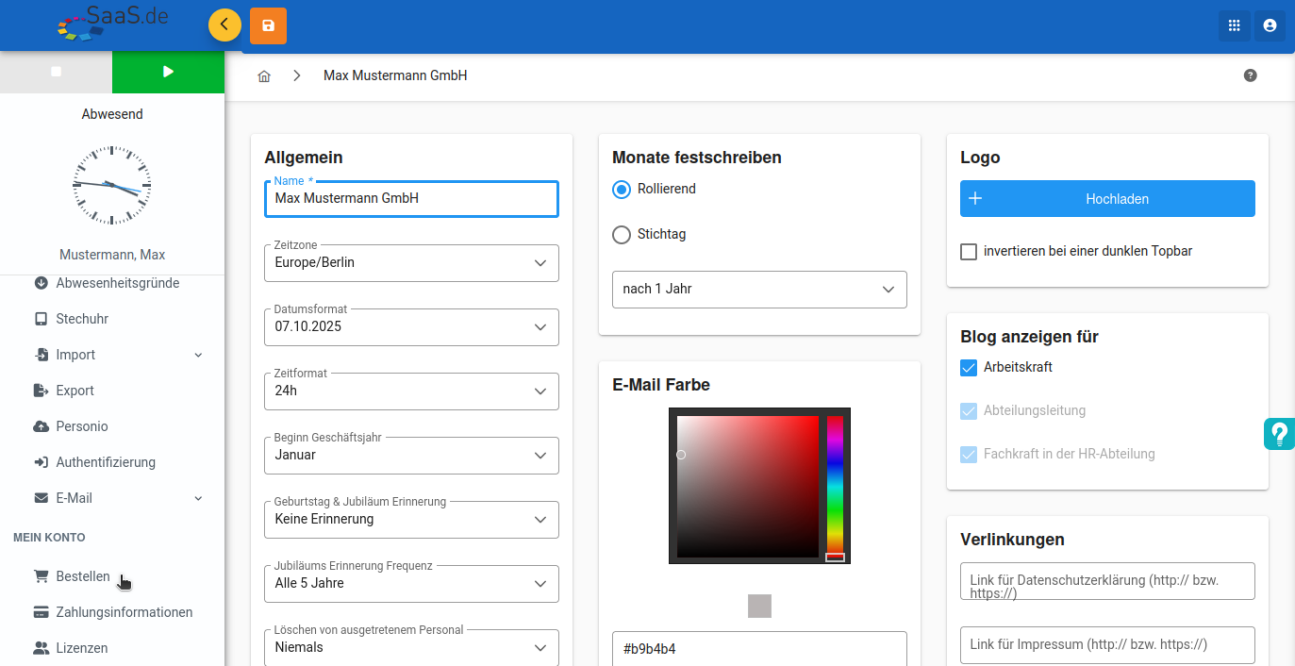
Task: Click the Link für Impressum field
Action: pyautogui.click(x=1107, y=645)
